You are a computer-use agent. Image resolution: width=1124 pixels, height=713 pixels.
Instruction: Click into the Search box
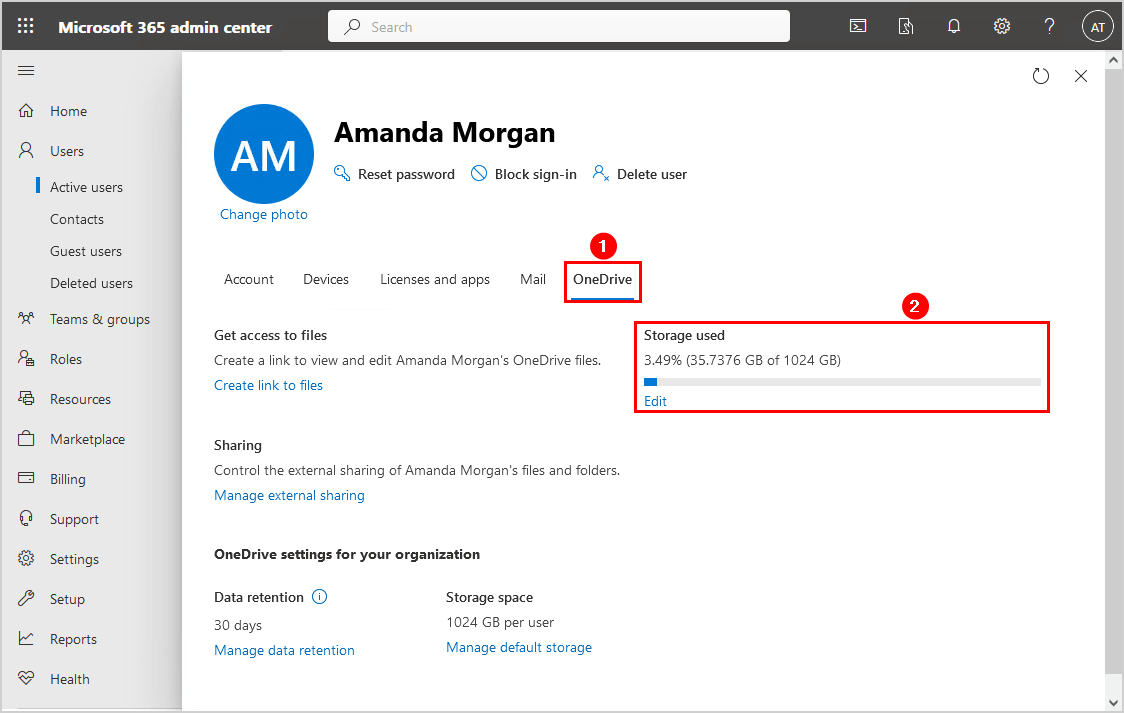tap(558, 27)
